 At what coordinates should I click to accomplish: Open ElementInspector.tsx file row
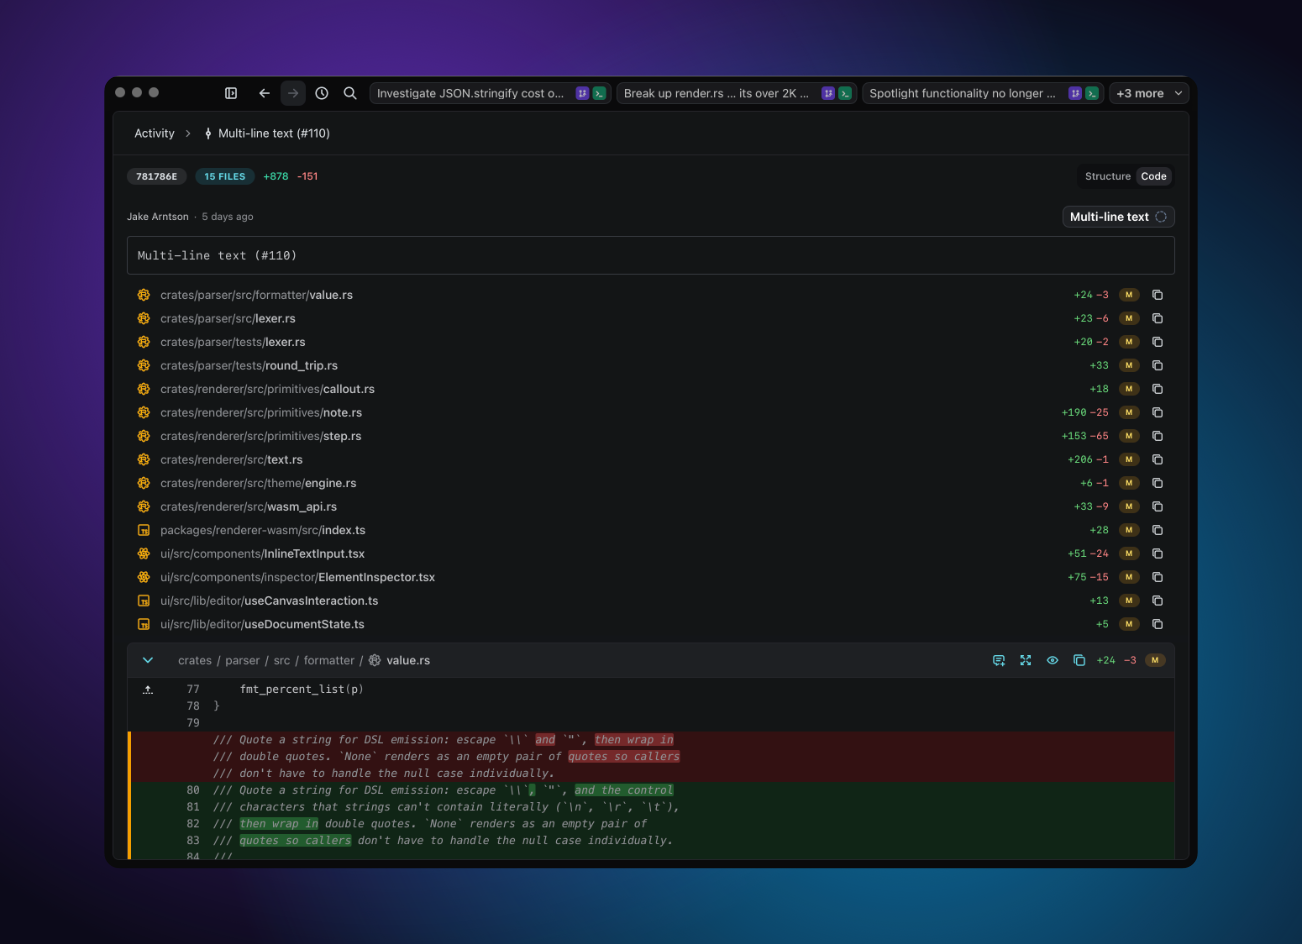click(x=650, y=577)
